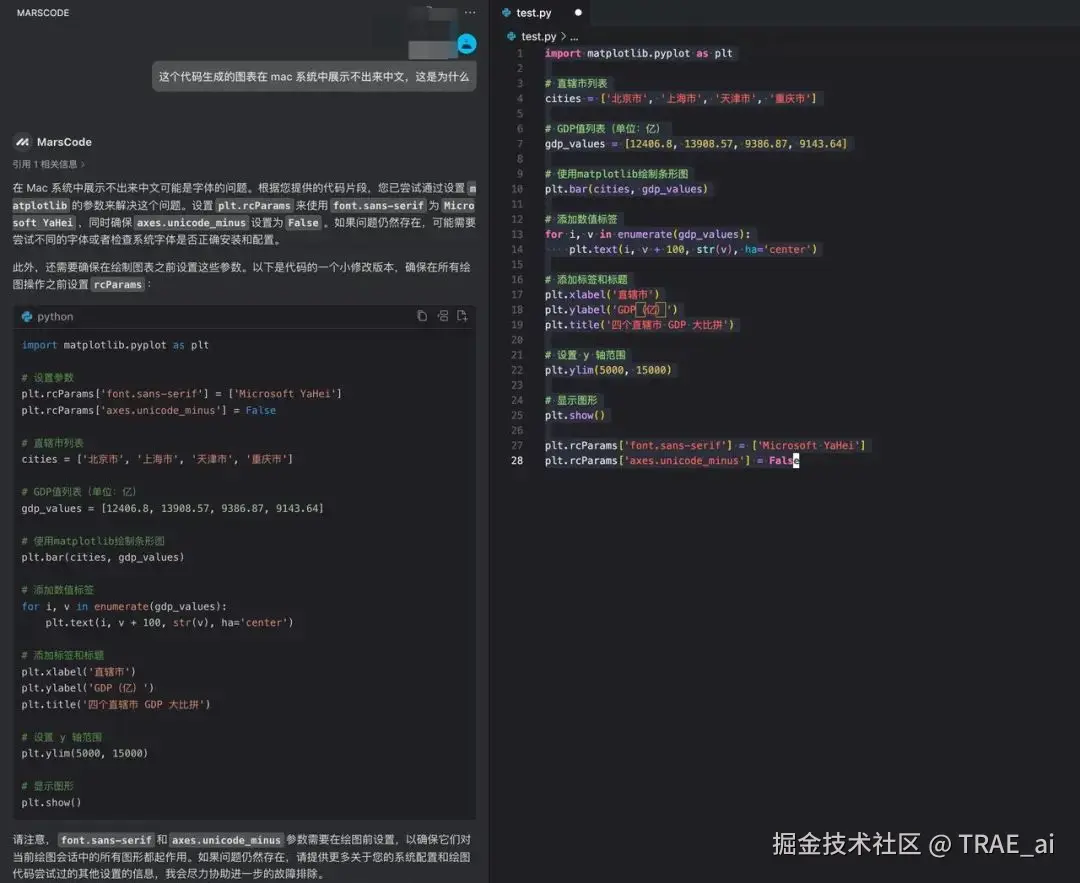The height and width of the screenshot is (883, 1080).
Task: Click line number 18 in the editor gutter
Action: 518,309
